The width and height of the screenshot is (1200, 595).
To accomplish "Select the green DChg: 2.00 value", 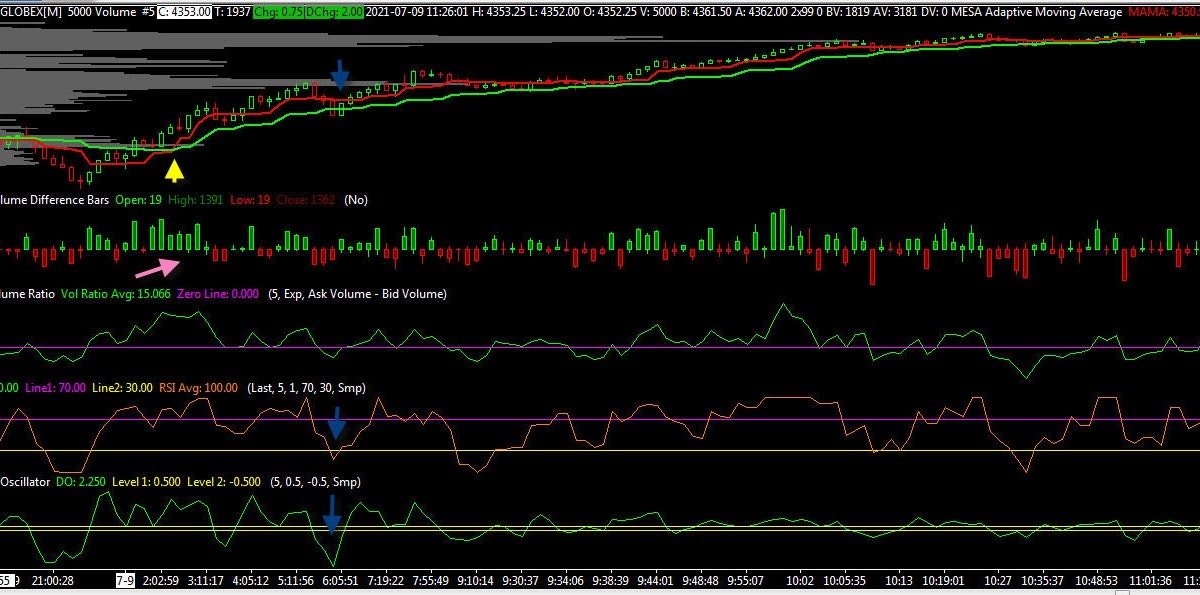I will (334, 11).
